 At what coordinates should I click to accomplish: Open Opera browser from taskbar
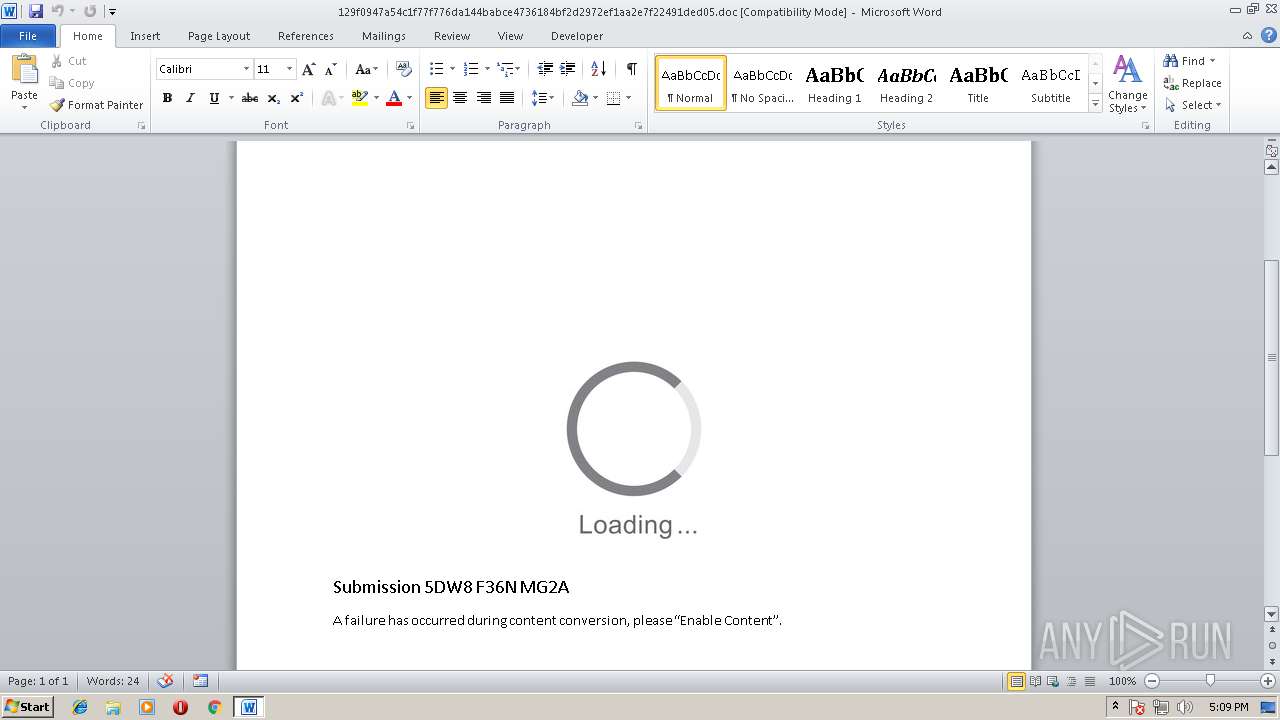click(180, 707)
